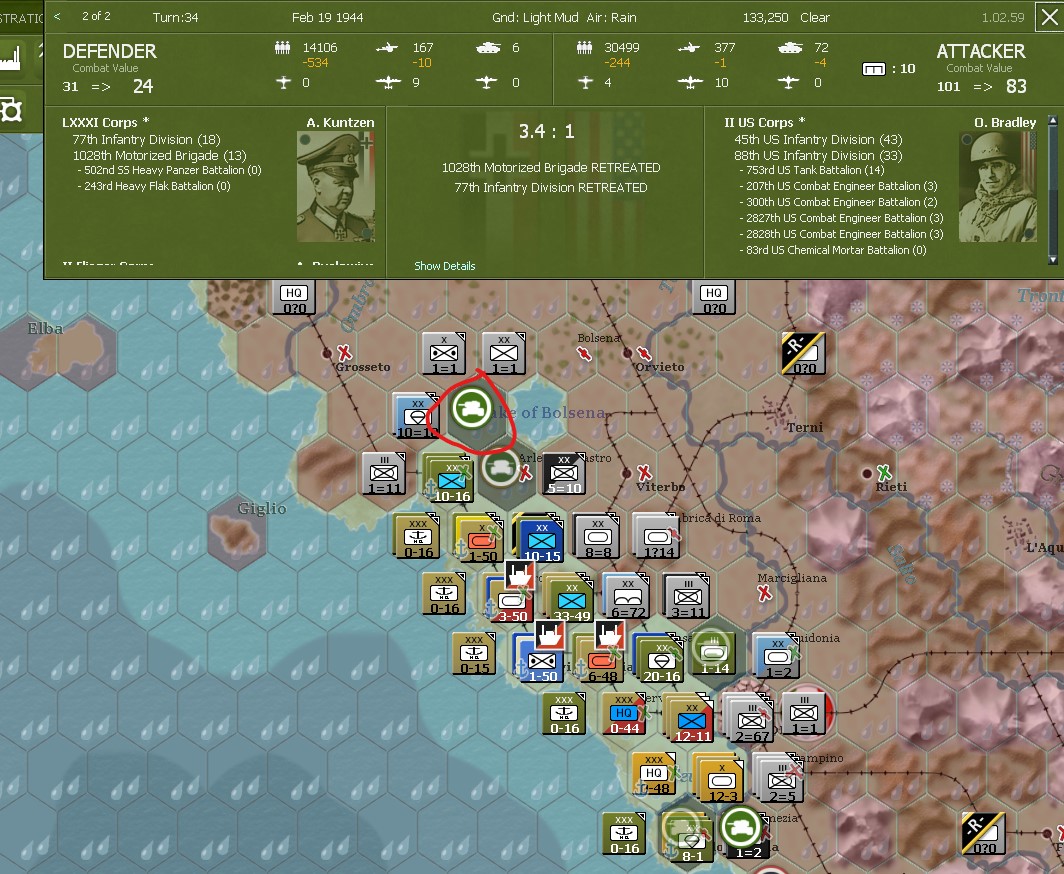Click 243rd Heavy Flak Battalion entry
Screen dimensions: 1064x874
154,186
